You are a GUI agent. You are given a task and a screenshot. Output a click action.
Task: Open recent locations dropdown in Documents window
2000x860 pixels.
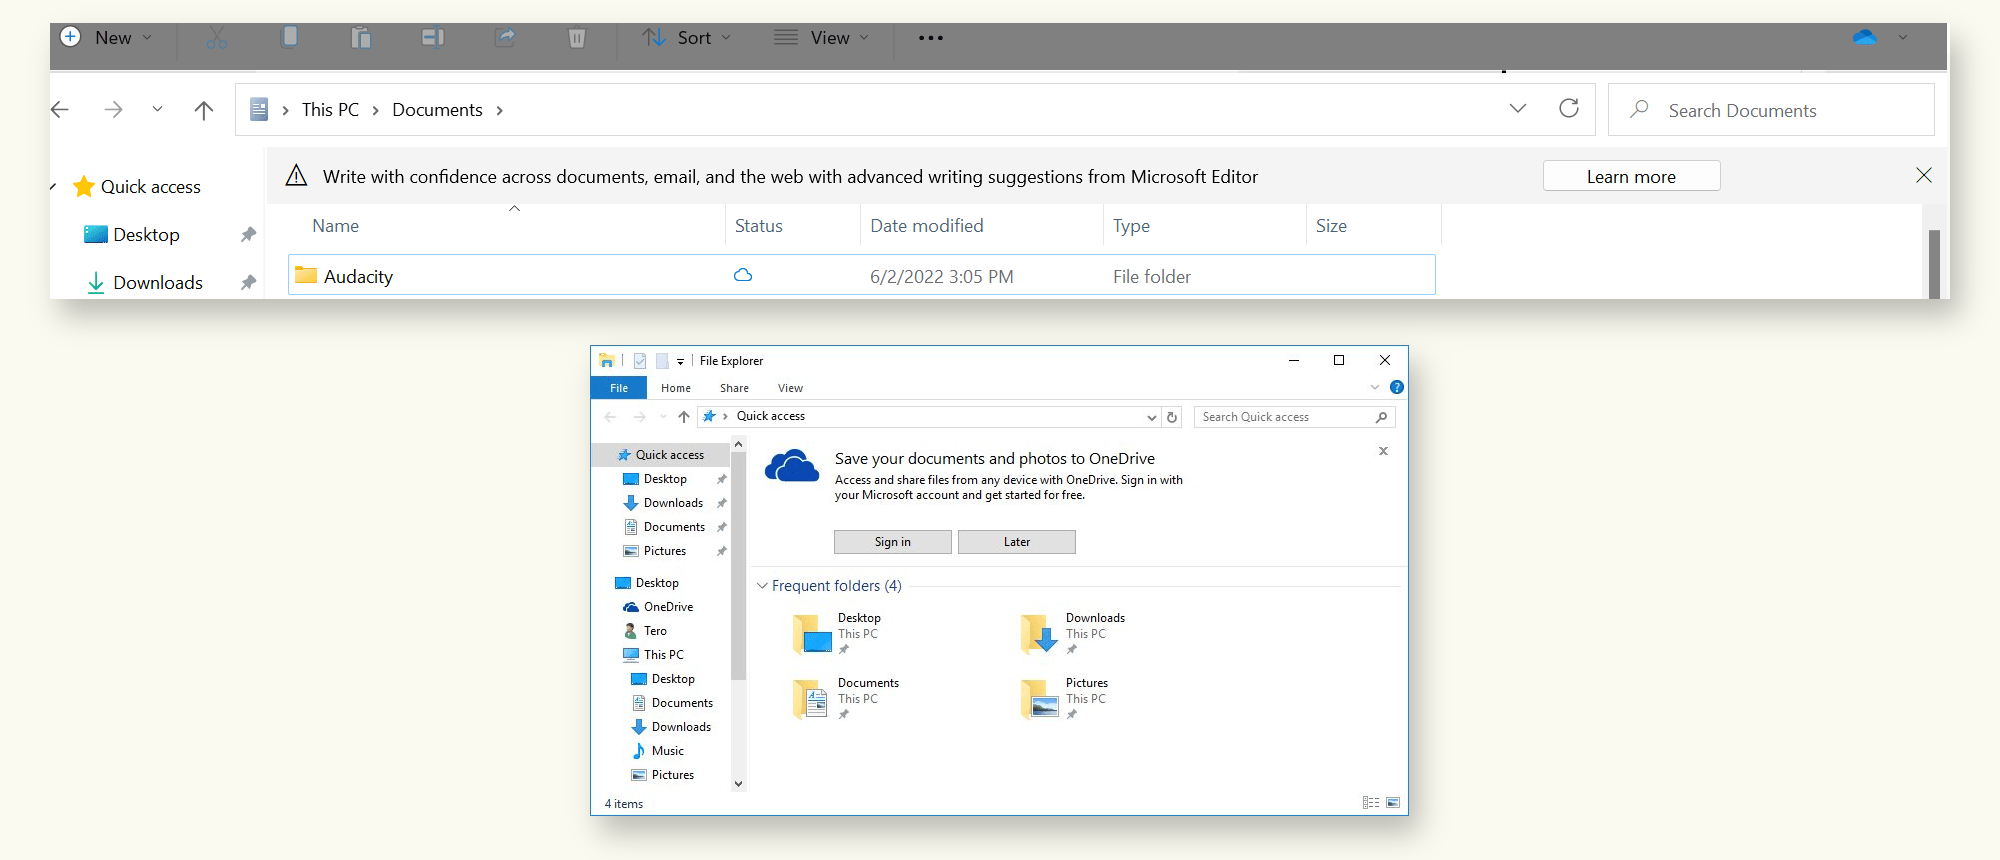point(157,110)
